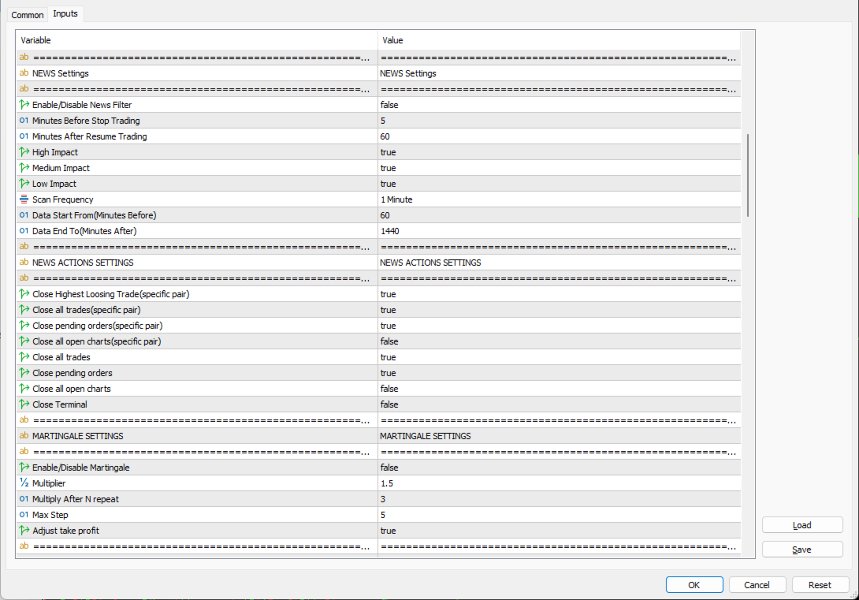Viewport: 859px width, 600px height.
Task: Click the ab string icon beside NEWS Settings
Action: tap(22, 73)
